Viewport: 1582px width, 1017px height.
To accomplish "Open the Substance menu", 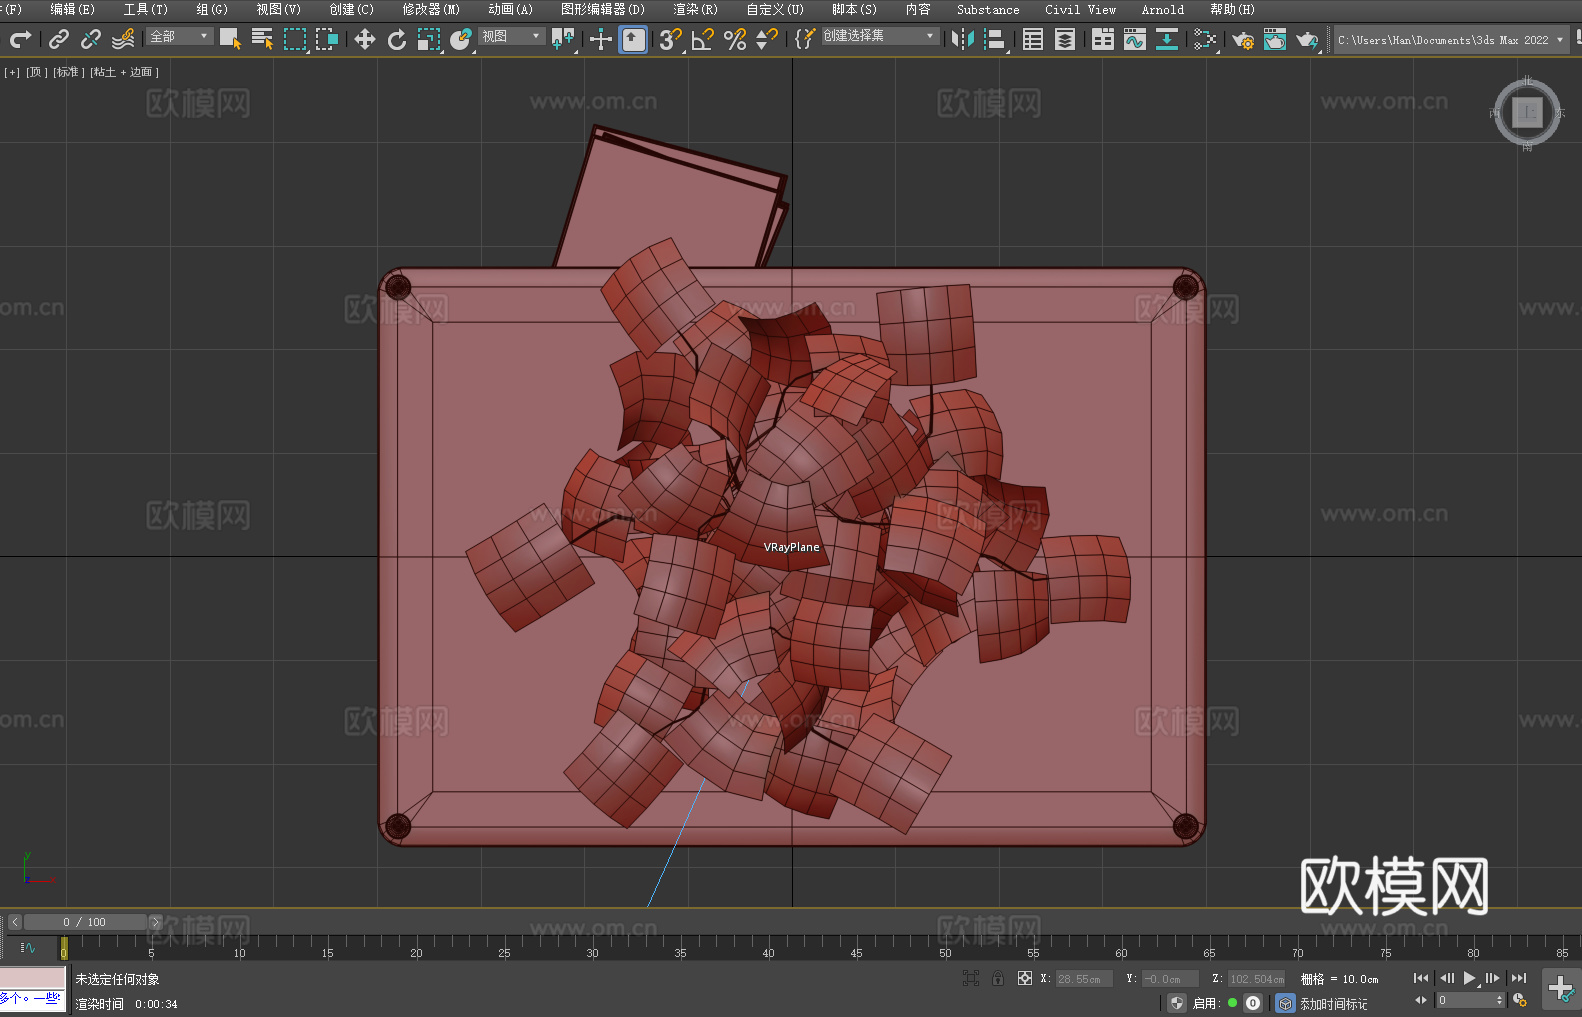I will click(x=988, y=9).
